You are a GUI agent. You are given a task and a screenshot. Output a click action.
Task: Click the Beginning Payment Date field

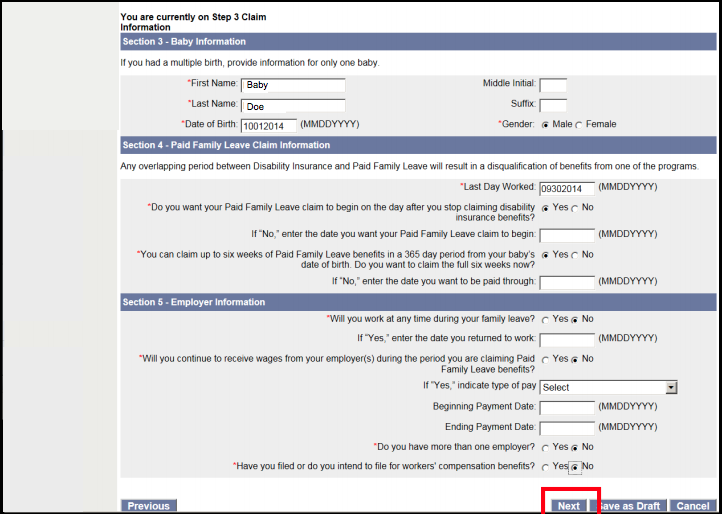click(x=567, y=407)
